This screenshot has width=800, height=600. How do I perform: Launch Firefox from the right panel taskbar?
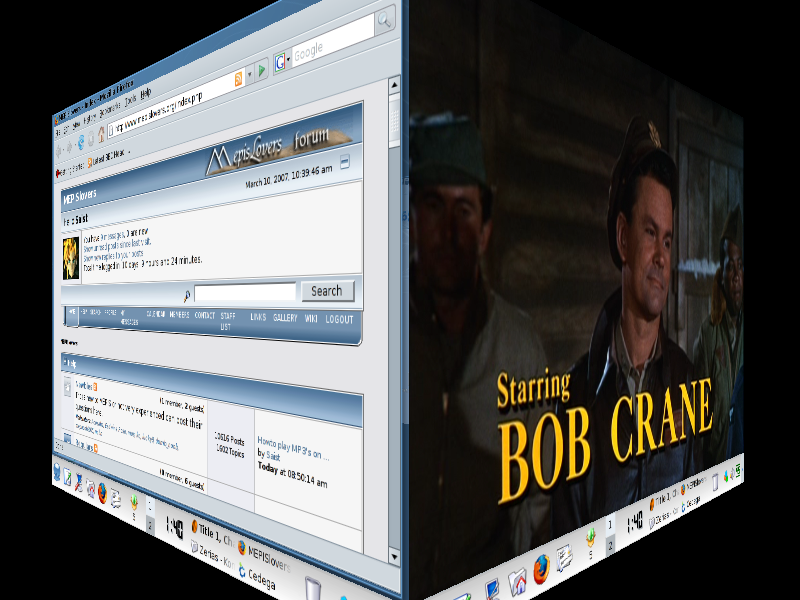pyautogui.click(x=541, y=567)
